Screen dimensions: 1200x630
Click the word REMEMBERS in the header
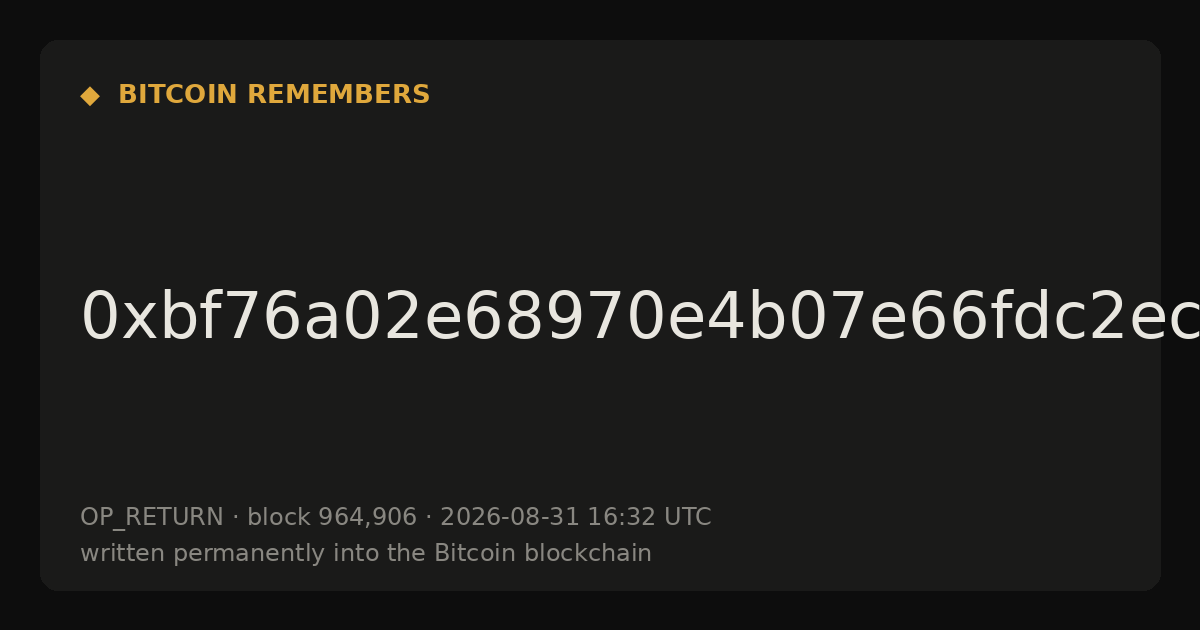point(338,95)
